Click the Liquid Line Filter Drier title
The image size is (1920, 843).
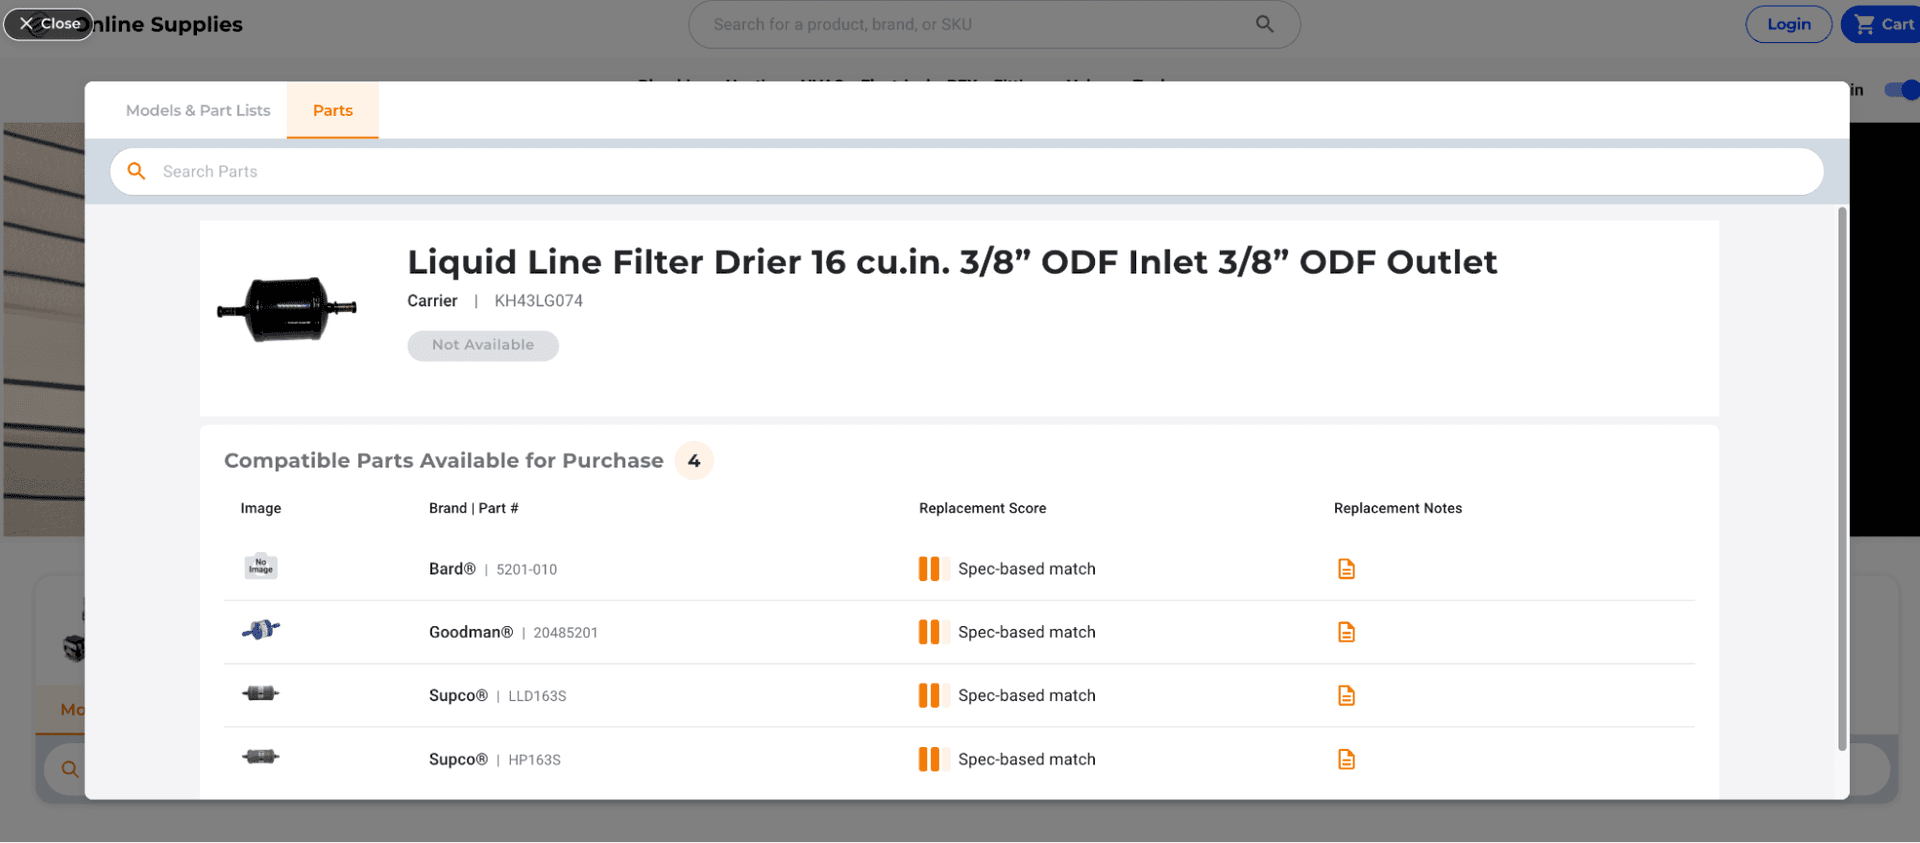coord(951,262)
